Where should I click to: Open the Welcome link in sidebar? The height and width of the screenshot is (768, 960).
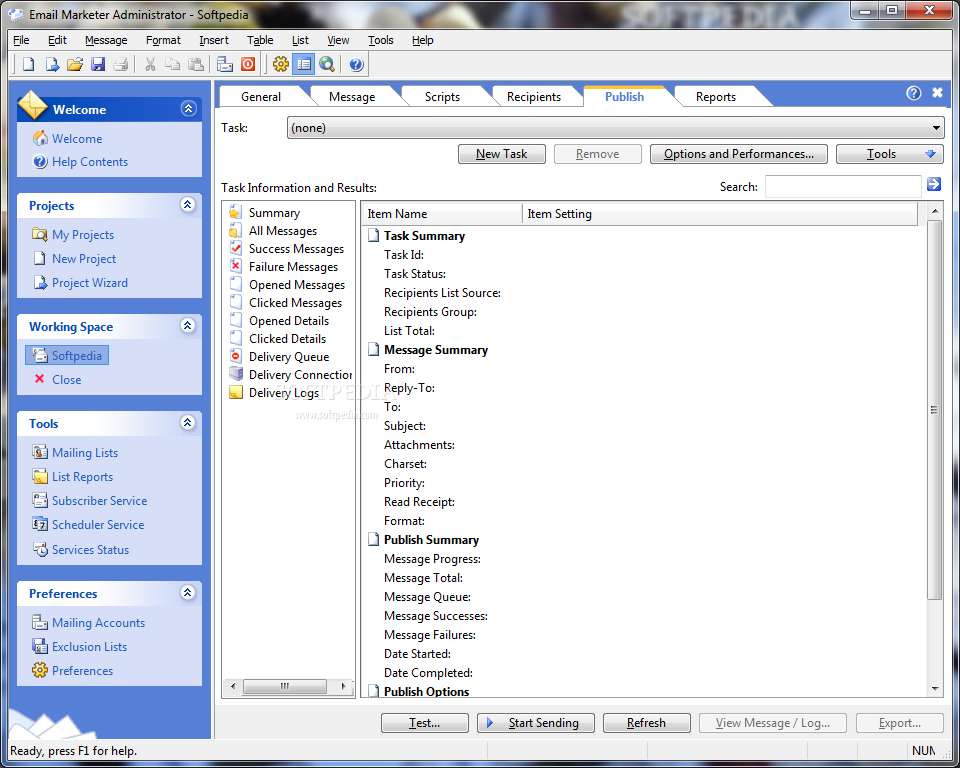[x=77, y=138]
